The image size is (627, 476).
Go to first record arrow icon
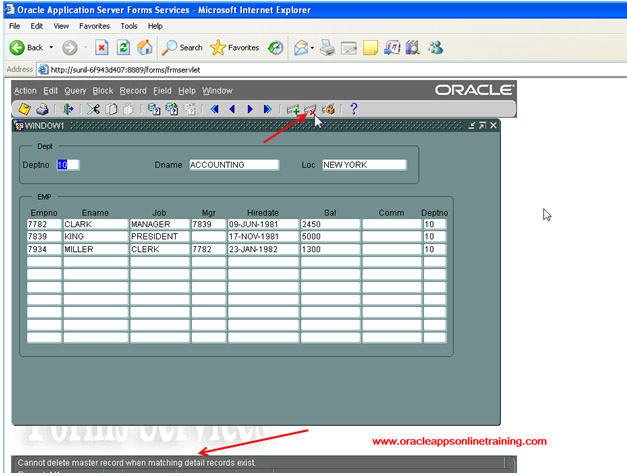[x=214, y=109]
